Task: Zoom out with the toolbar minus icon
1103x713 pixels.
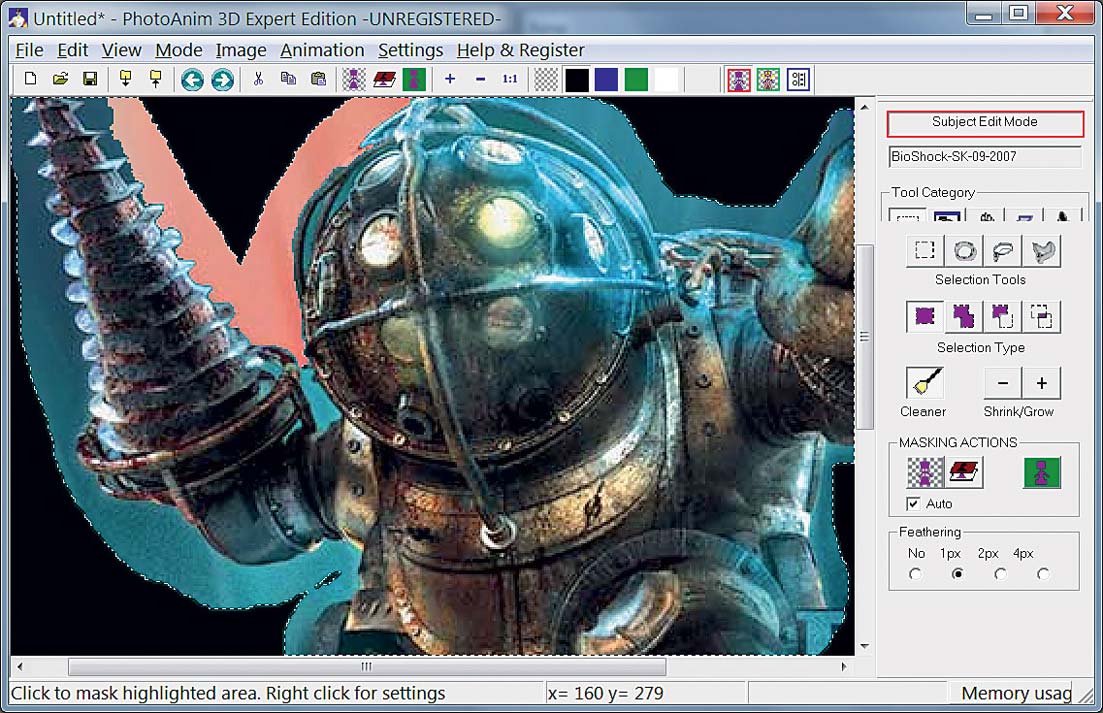Action: pyautogui.click(x=480, y=79)
